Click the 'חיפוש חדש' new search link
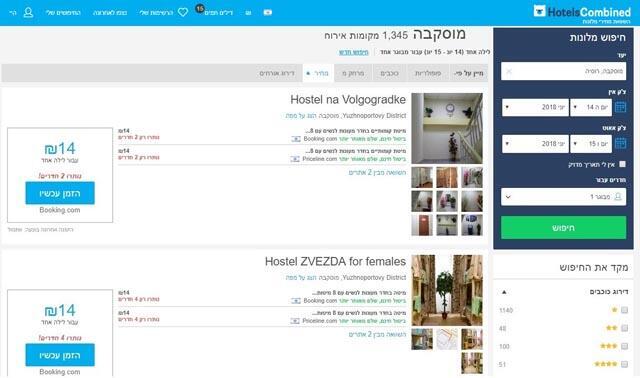Image resolution: width=640 pixels, height=378 pixels. pos(353,52)
